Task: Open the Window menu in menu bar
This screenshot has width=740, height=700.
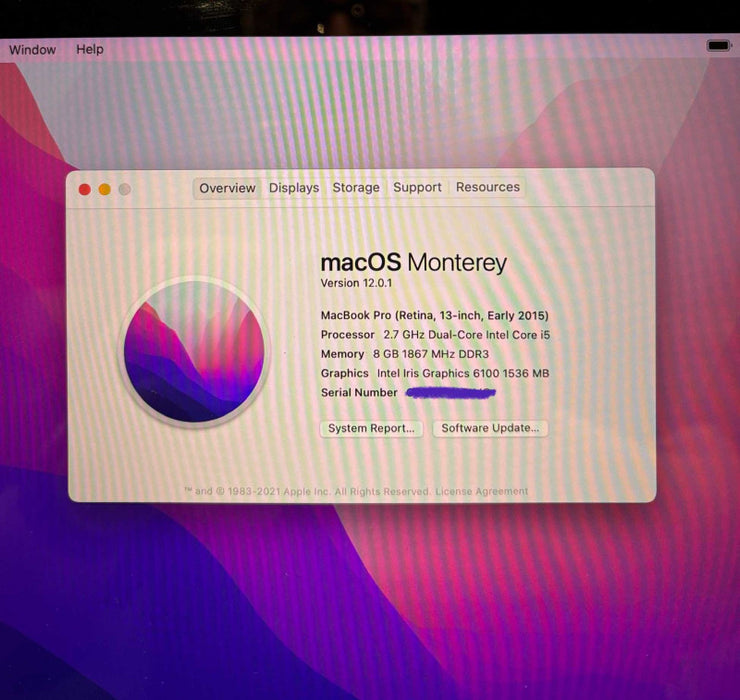Action: tap(32, 50)
